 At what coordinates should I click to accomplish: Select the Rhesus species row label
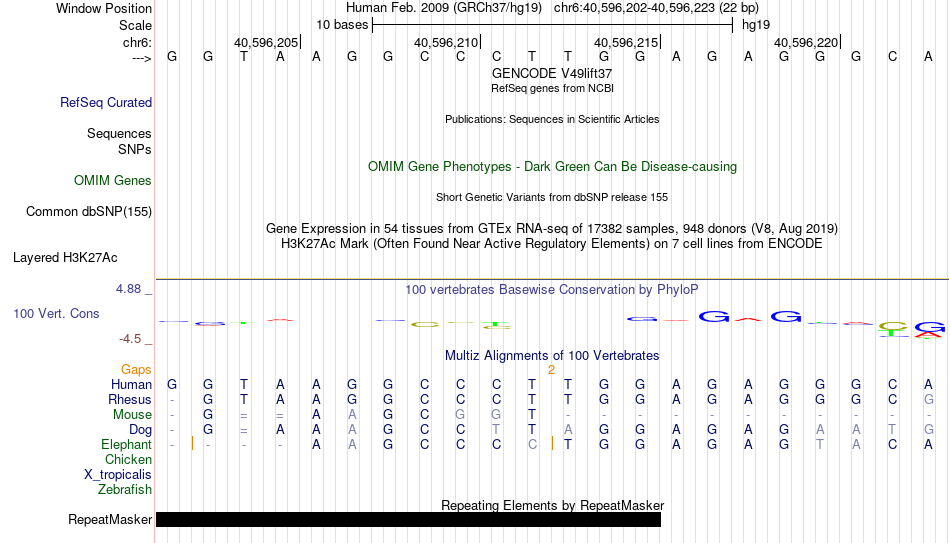[x=130, y=400]
